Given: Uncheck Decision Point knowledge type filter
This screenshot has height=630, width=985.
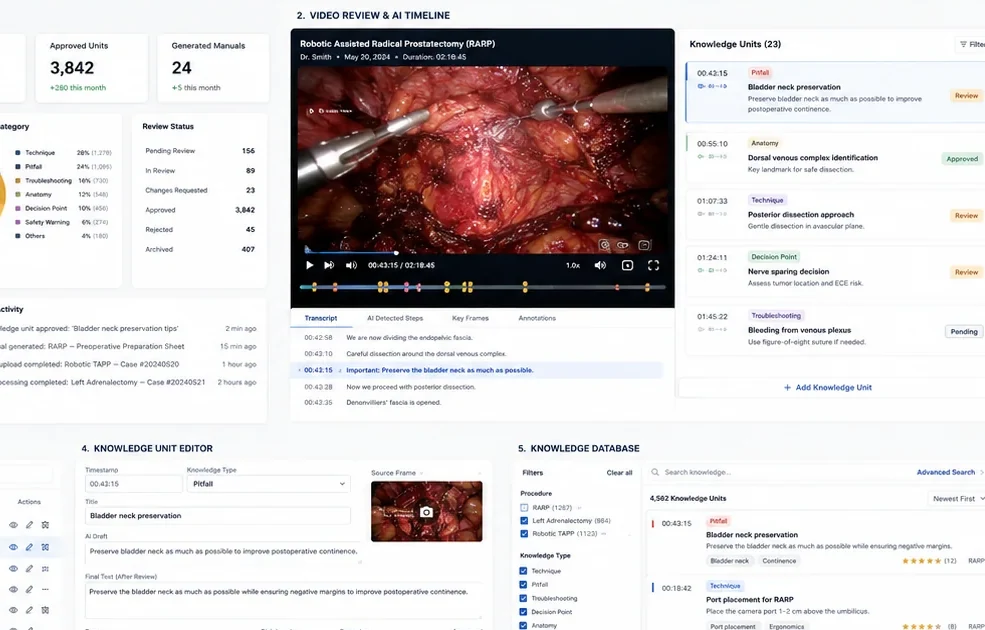Looking at the screenshot, I should (x=523, y=612).
